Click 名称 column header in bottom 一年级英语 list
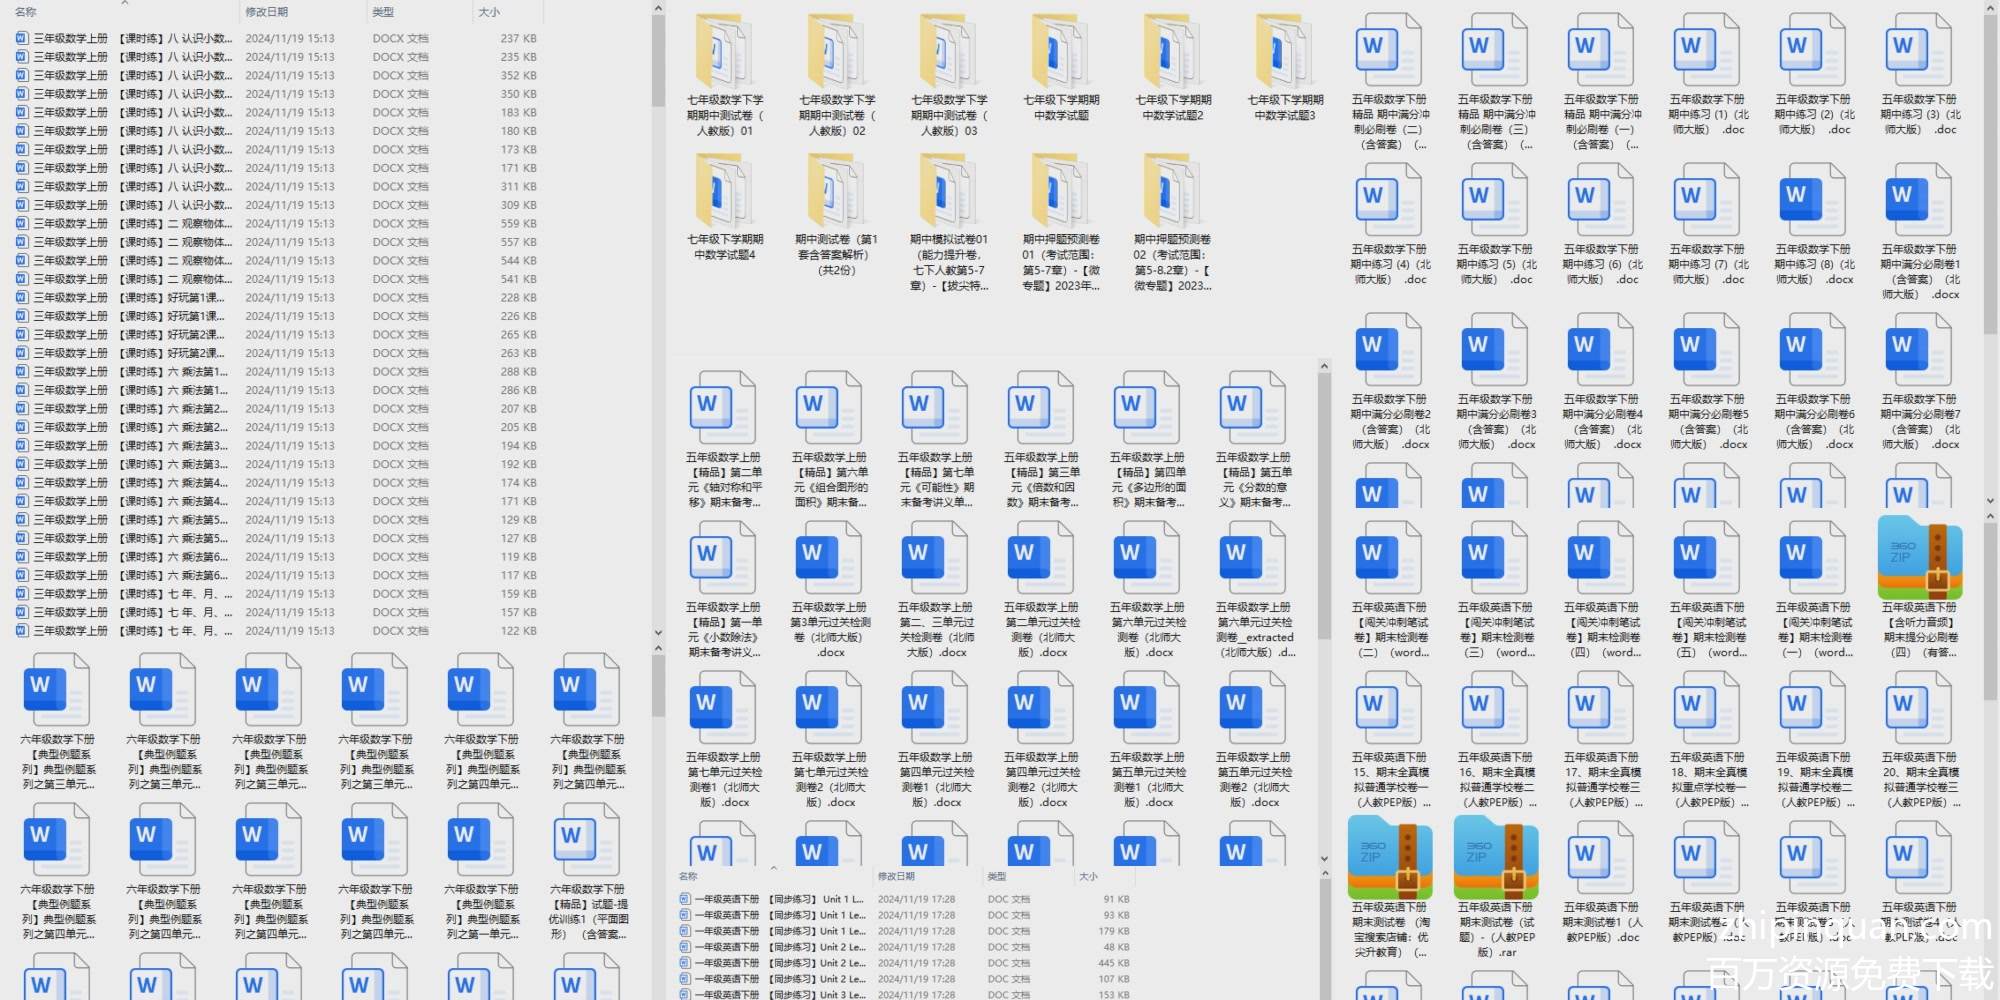2000x1000 pixels. pyautogui.click(x=688, y=877)
